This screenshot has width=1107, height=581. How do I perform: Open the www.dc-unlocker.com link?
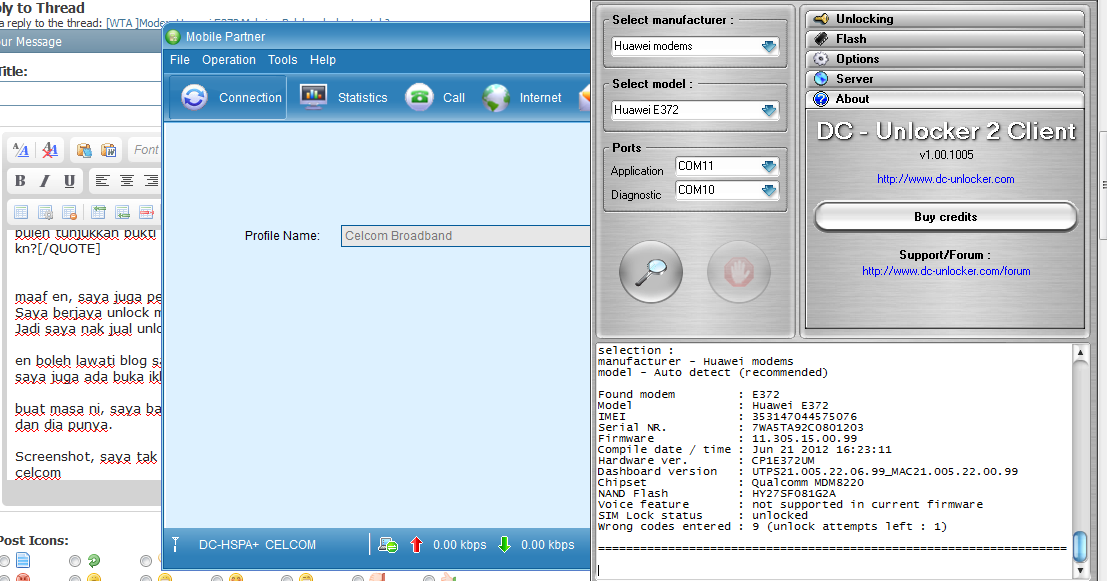click(x=945, y=179)
